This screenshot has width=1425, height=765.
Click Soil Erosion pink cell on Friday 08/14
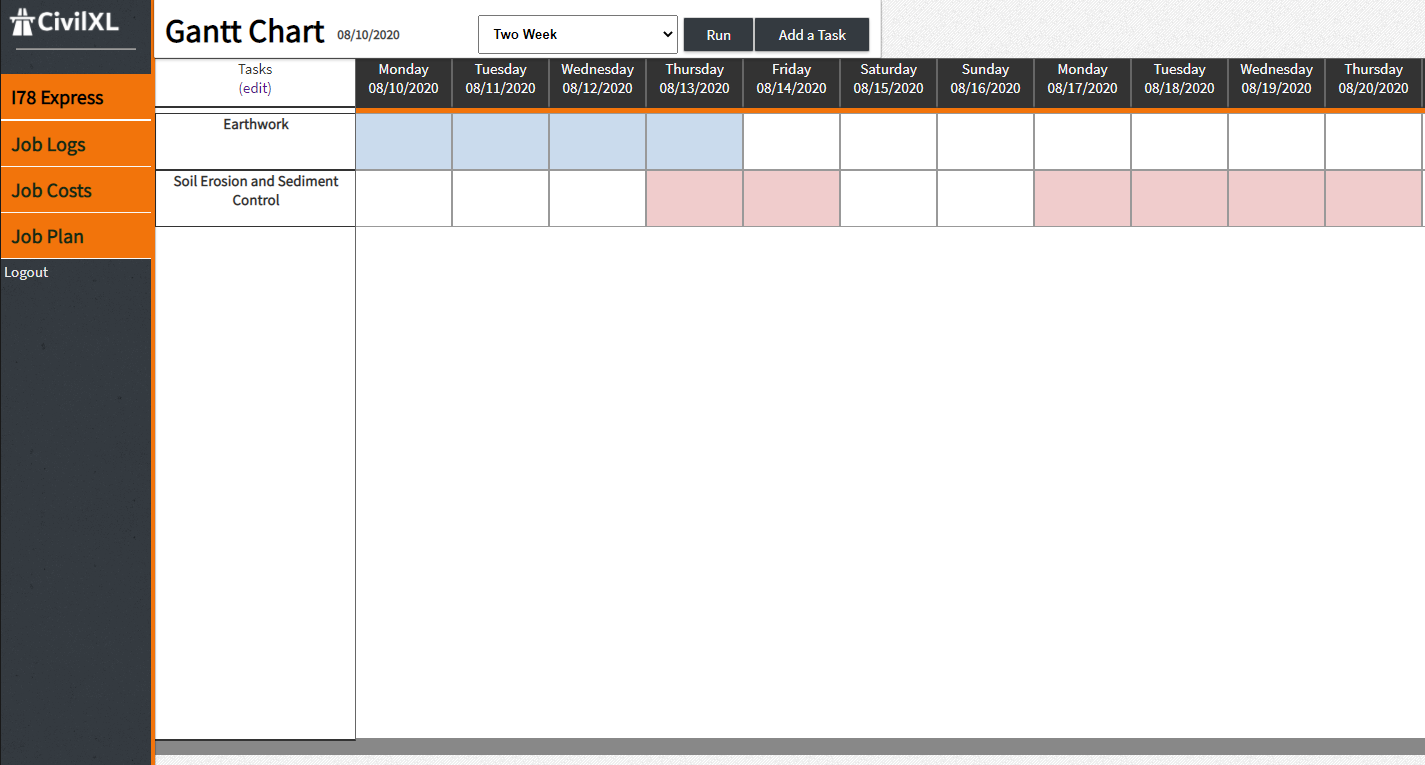click(791, 198)
